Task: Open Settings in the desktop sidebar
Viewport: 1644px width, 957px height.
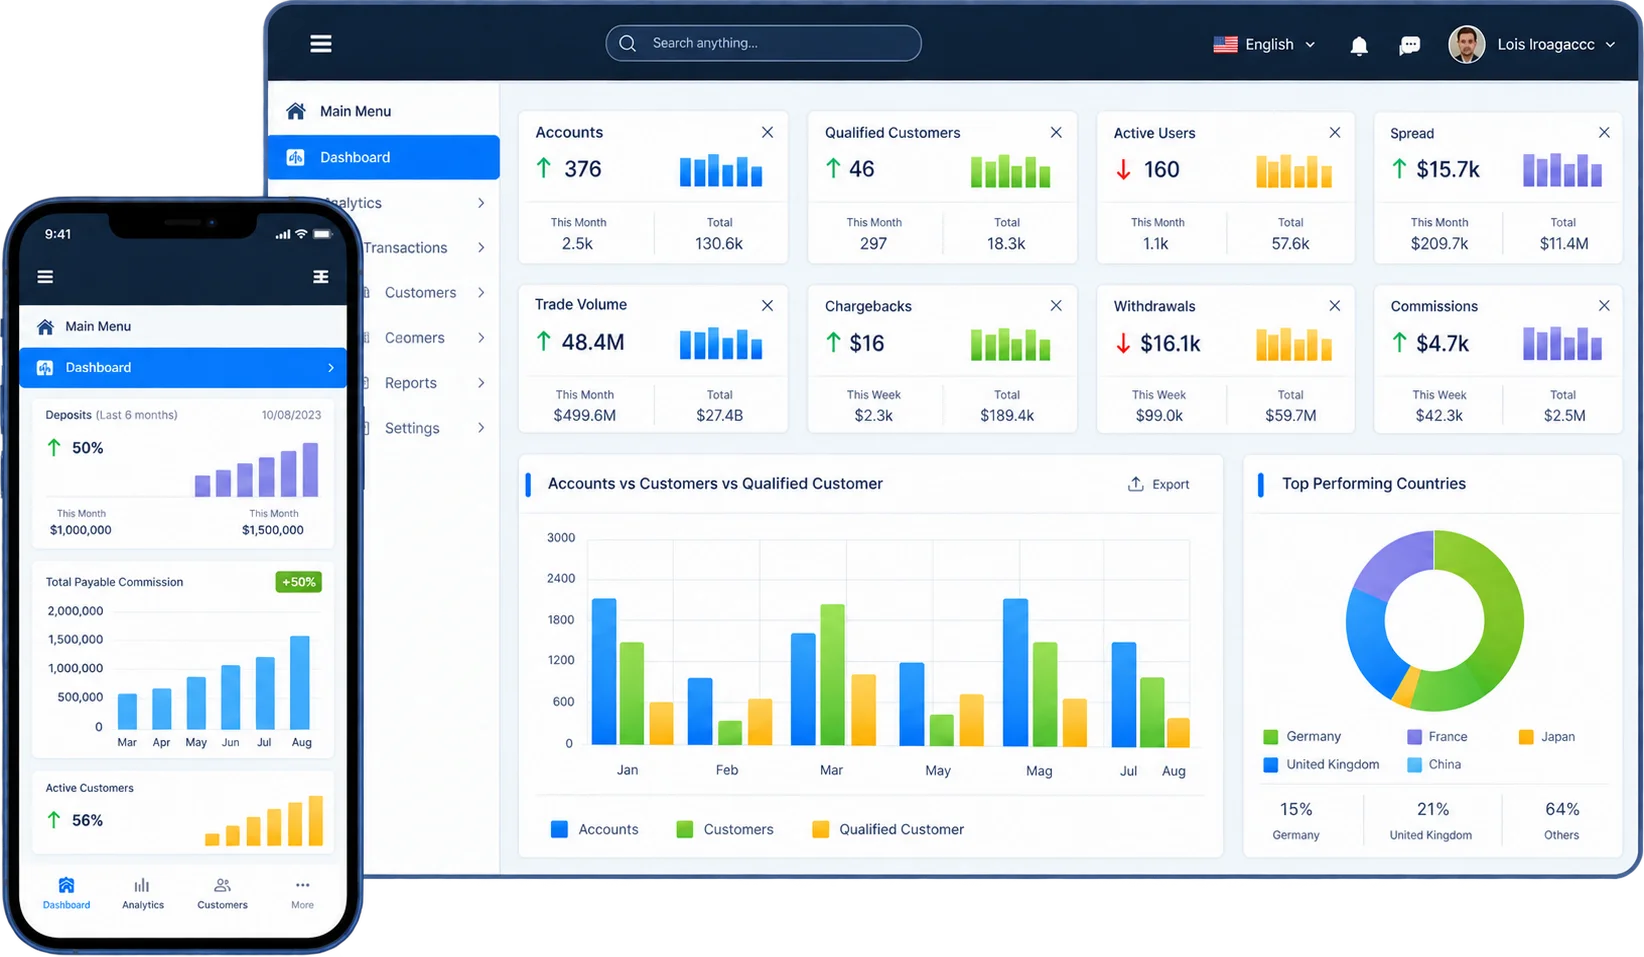Action: pos(412,428)
